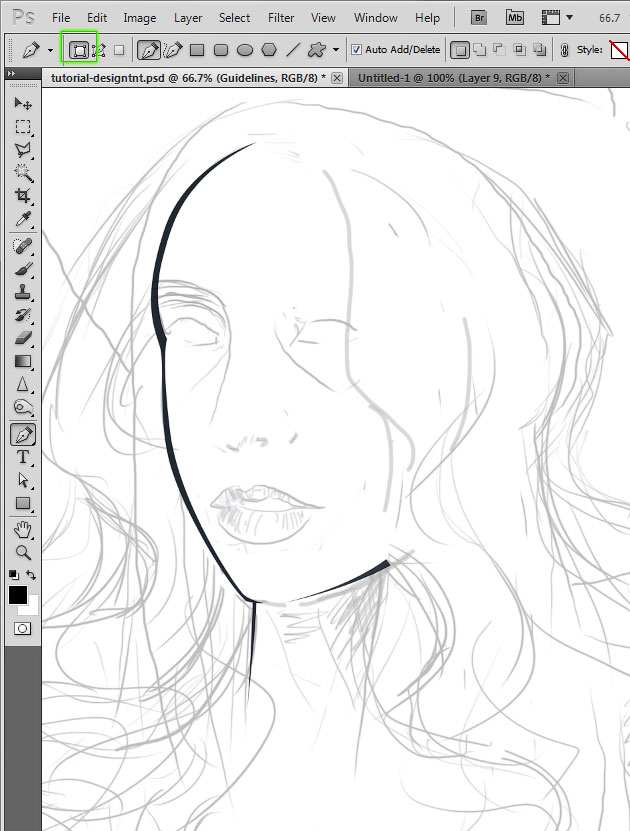Activate standard Pen in options bar
The height and width of the screenshot is (831, 630).
(x=149, y=50)
